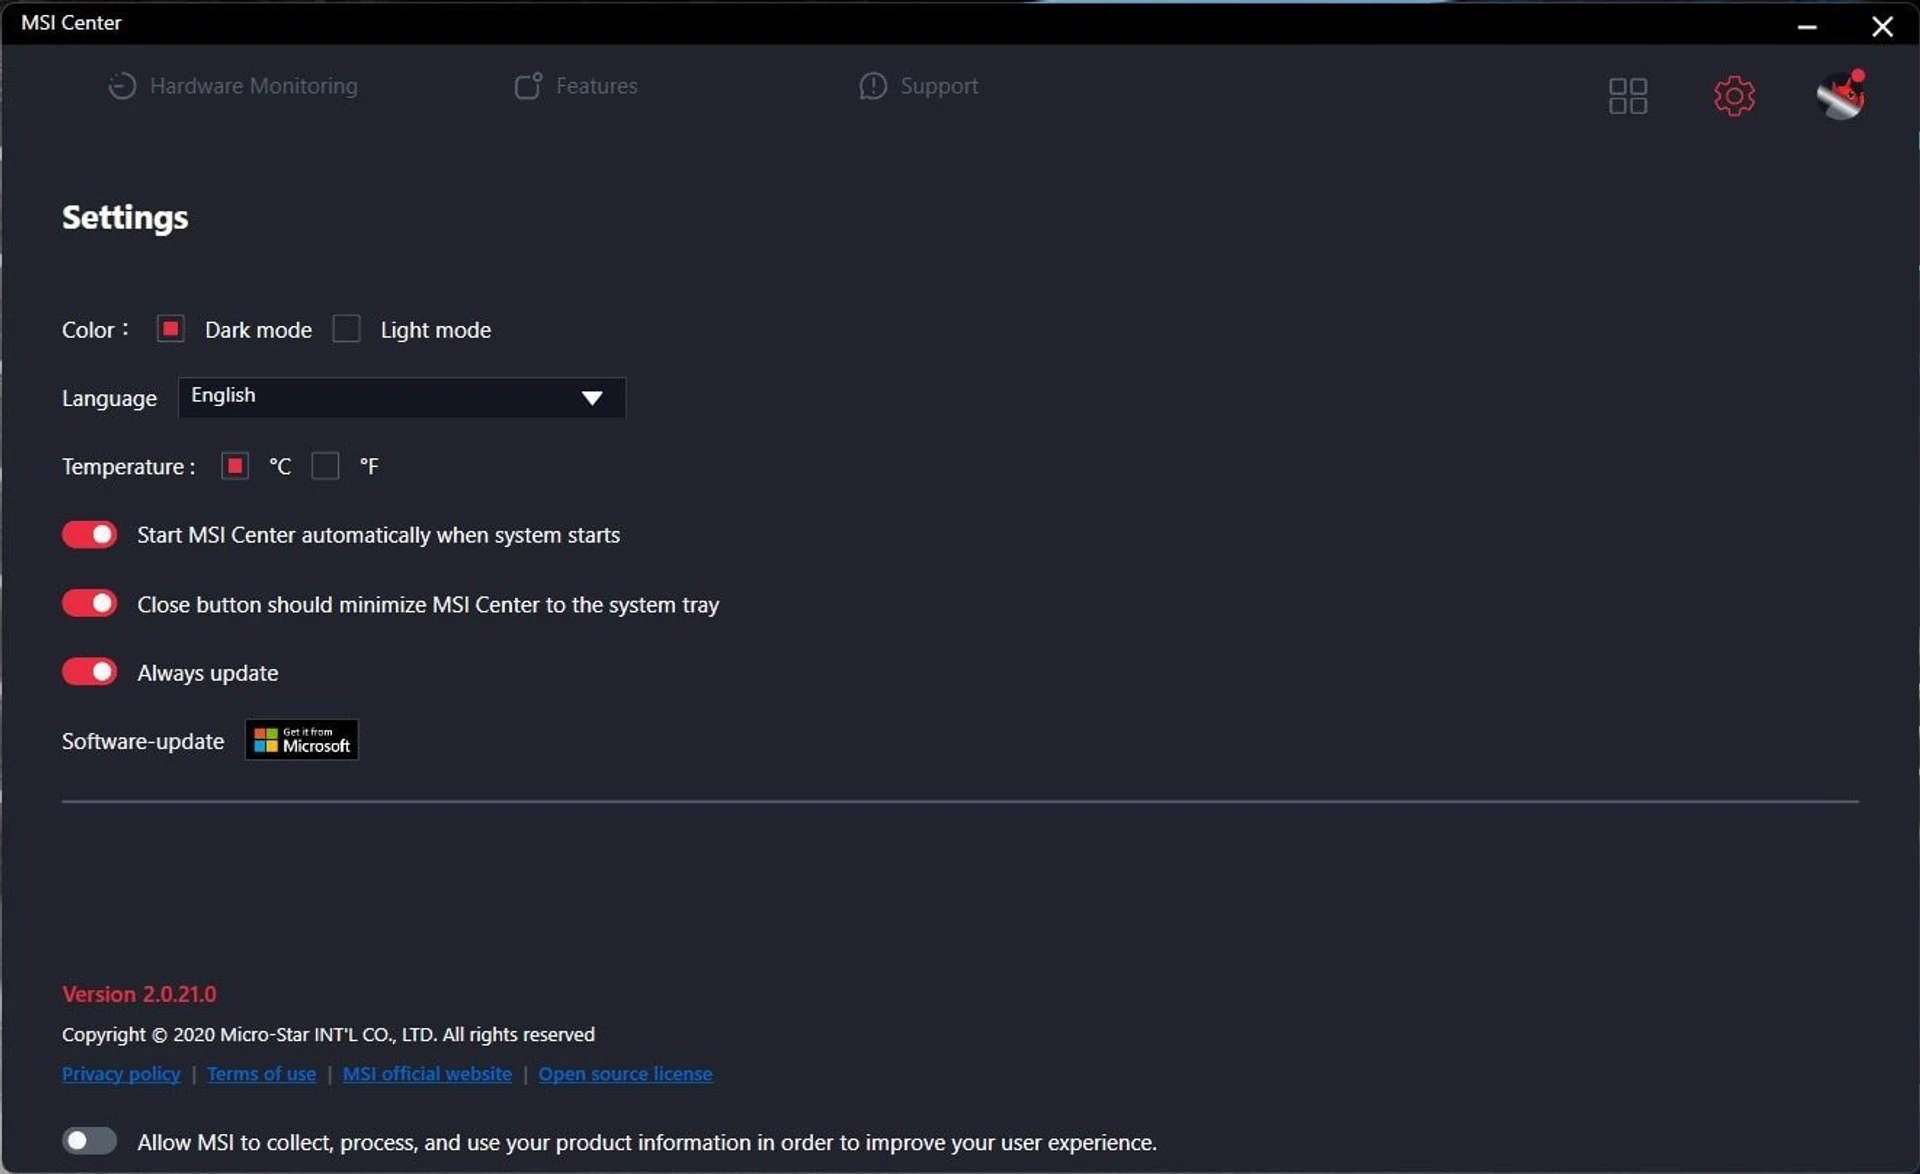Click the red settings gear icon
This screenshot has height=1174, width=1920.
[x=1734, y=96]
